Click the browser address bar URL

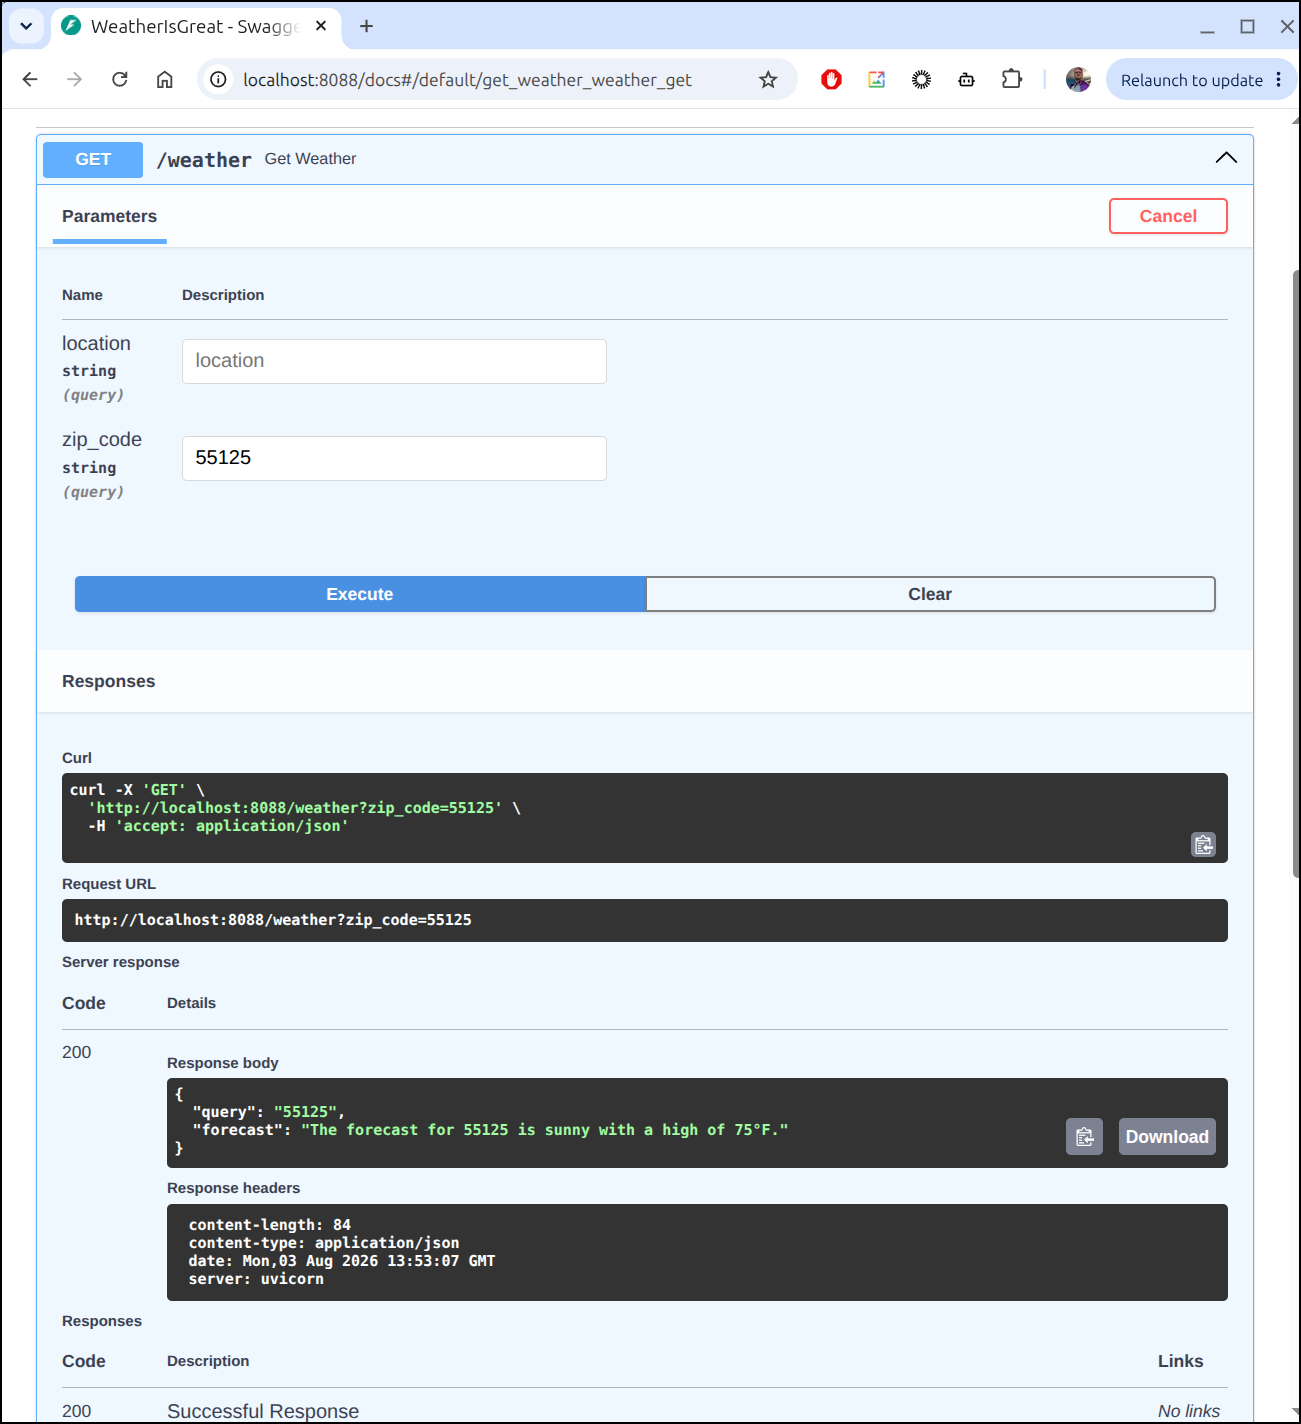(x=467, y=80)
